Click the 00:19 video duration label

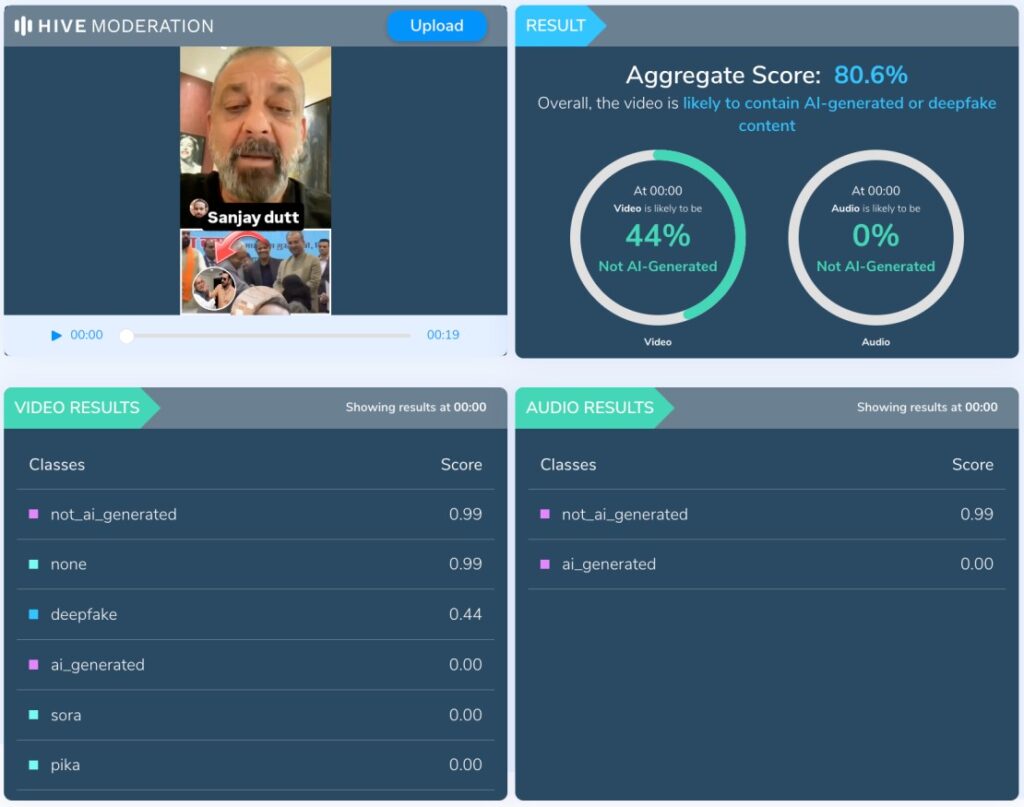[443, 336]
